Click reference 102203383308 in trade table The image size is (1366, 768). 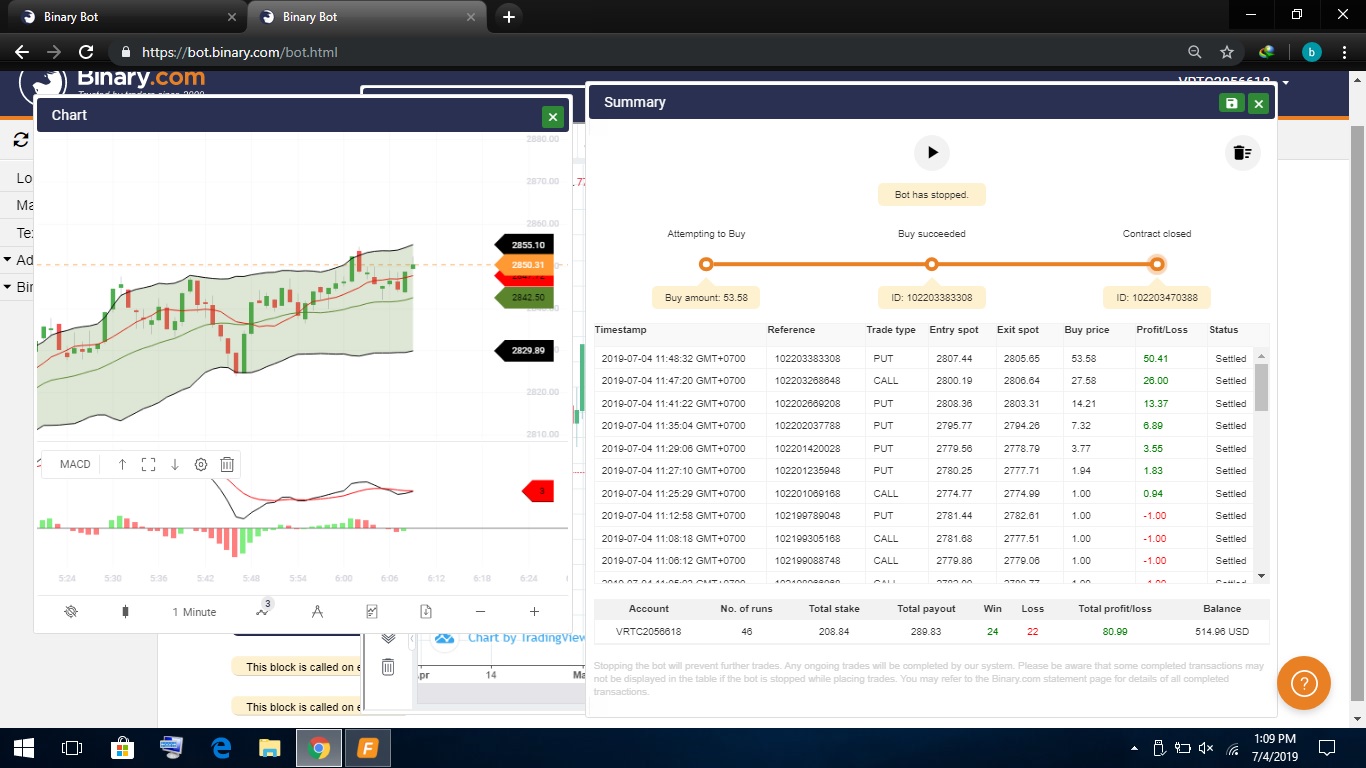[807, 359]
